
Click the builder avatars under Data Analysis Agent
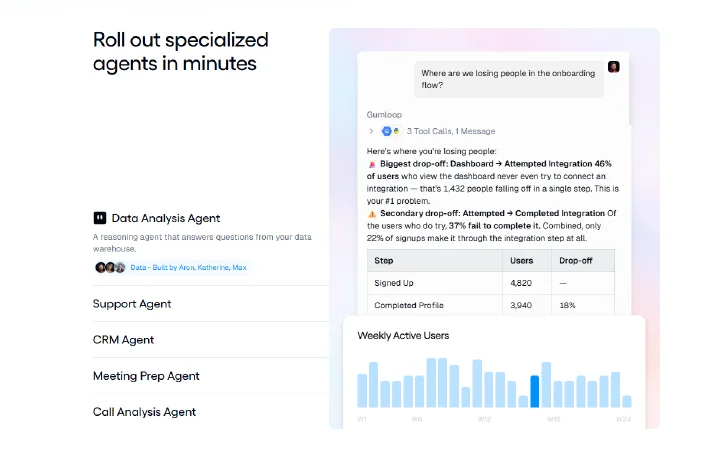(x=110, y=267)
